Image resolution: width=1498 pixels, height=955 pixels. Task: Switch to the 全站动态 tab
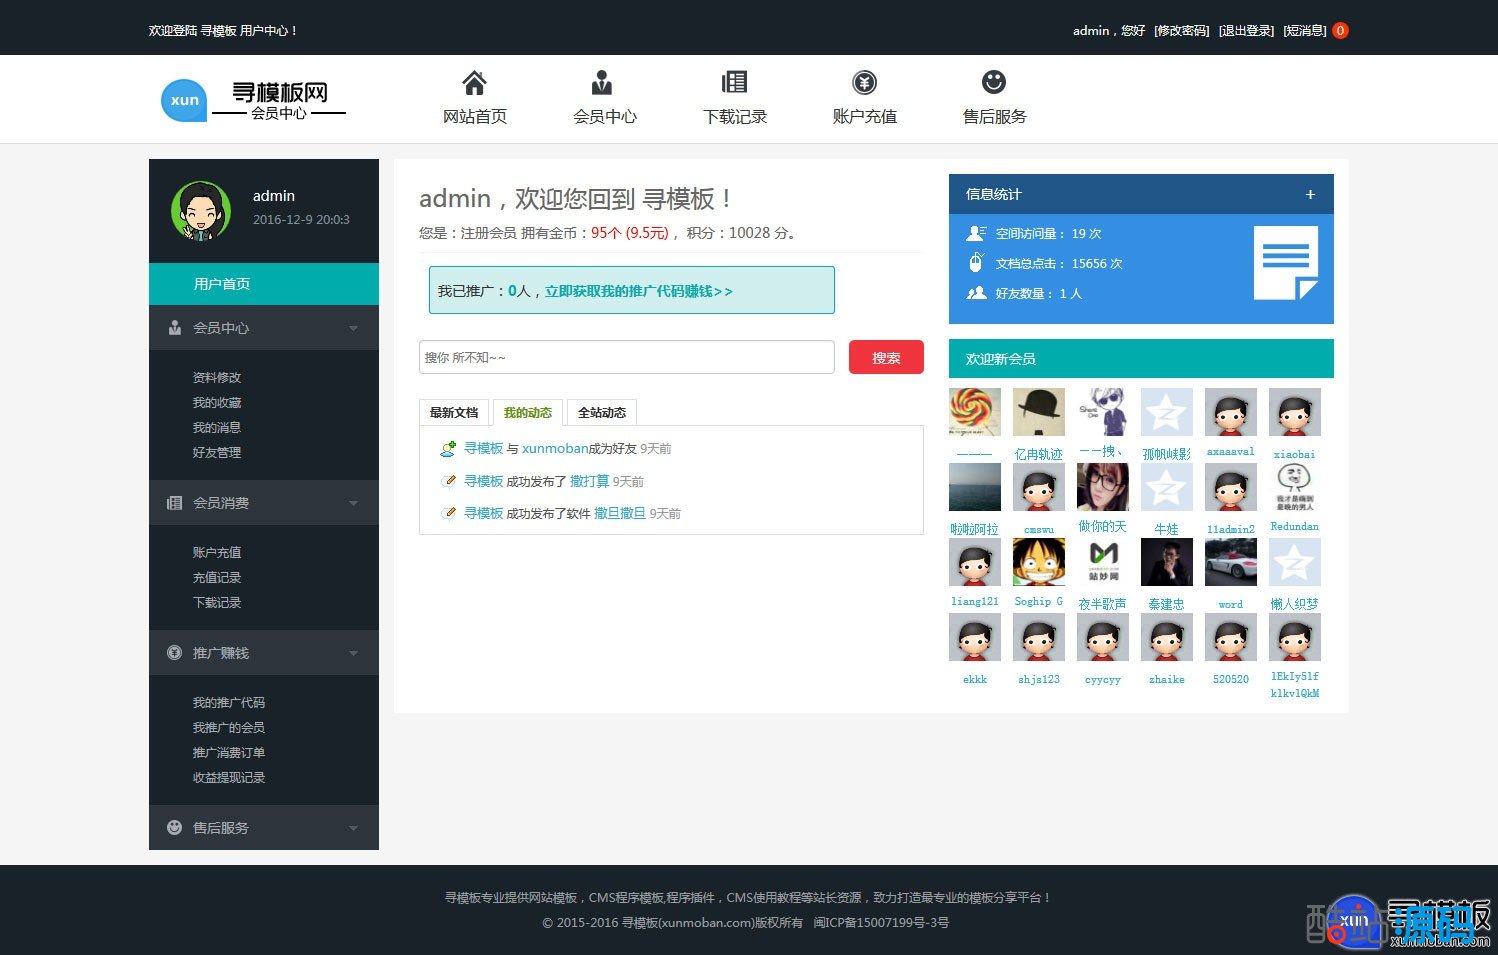(x=601, y=412)
